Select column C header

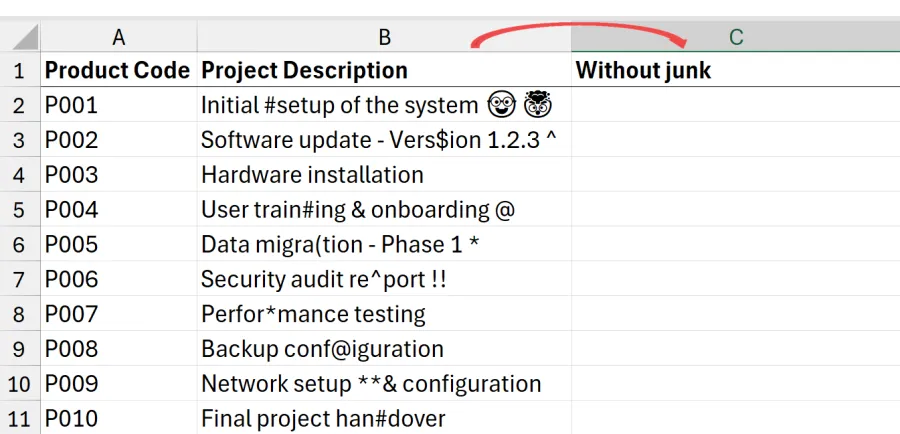735,37
